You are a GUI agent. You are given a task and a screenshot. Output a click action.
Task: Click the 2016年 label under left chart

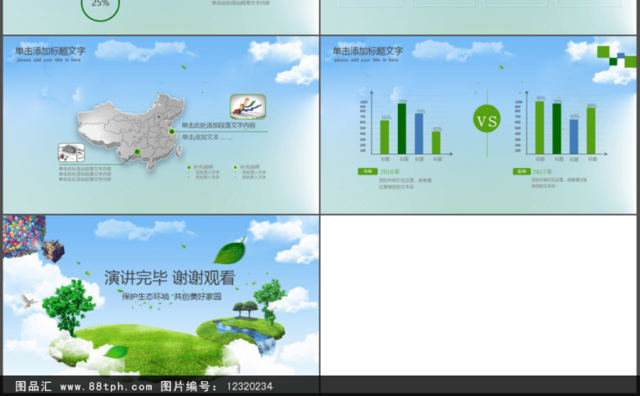390,172
